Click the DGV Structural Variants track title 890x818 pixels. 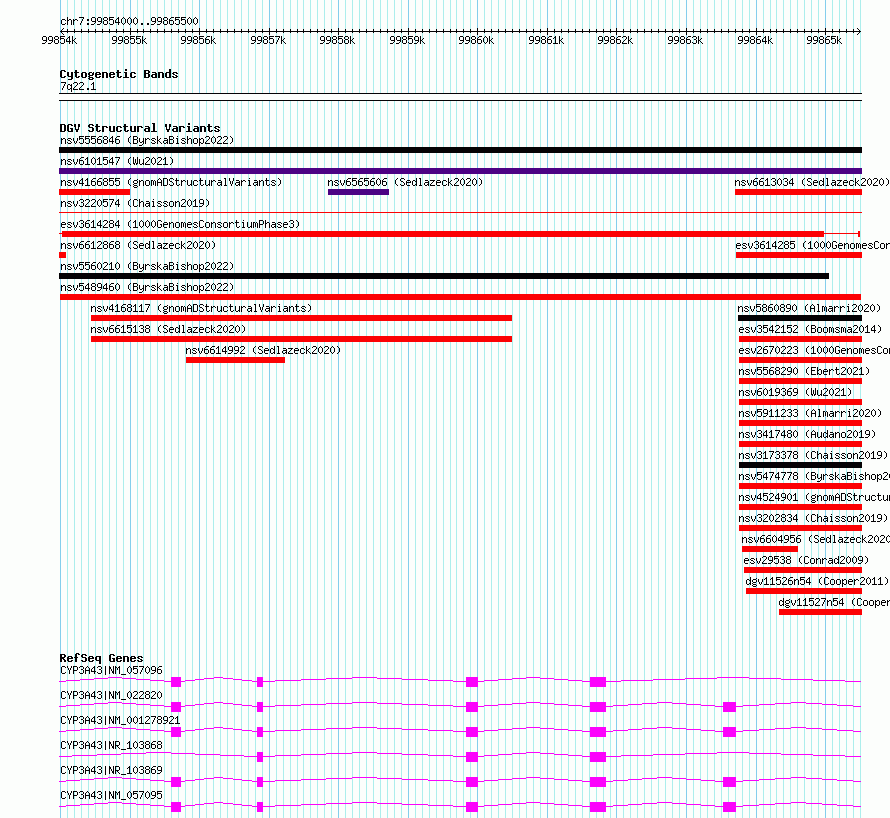click(x=140, y=128)
